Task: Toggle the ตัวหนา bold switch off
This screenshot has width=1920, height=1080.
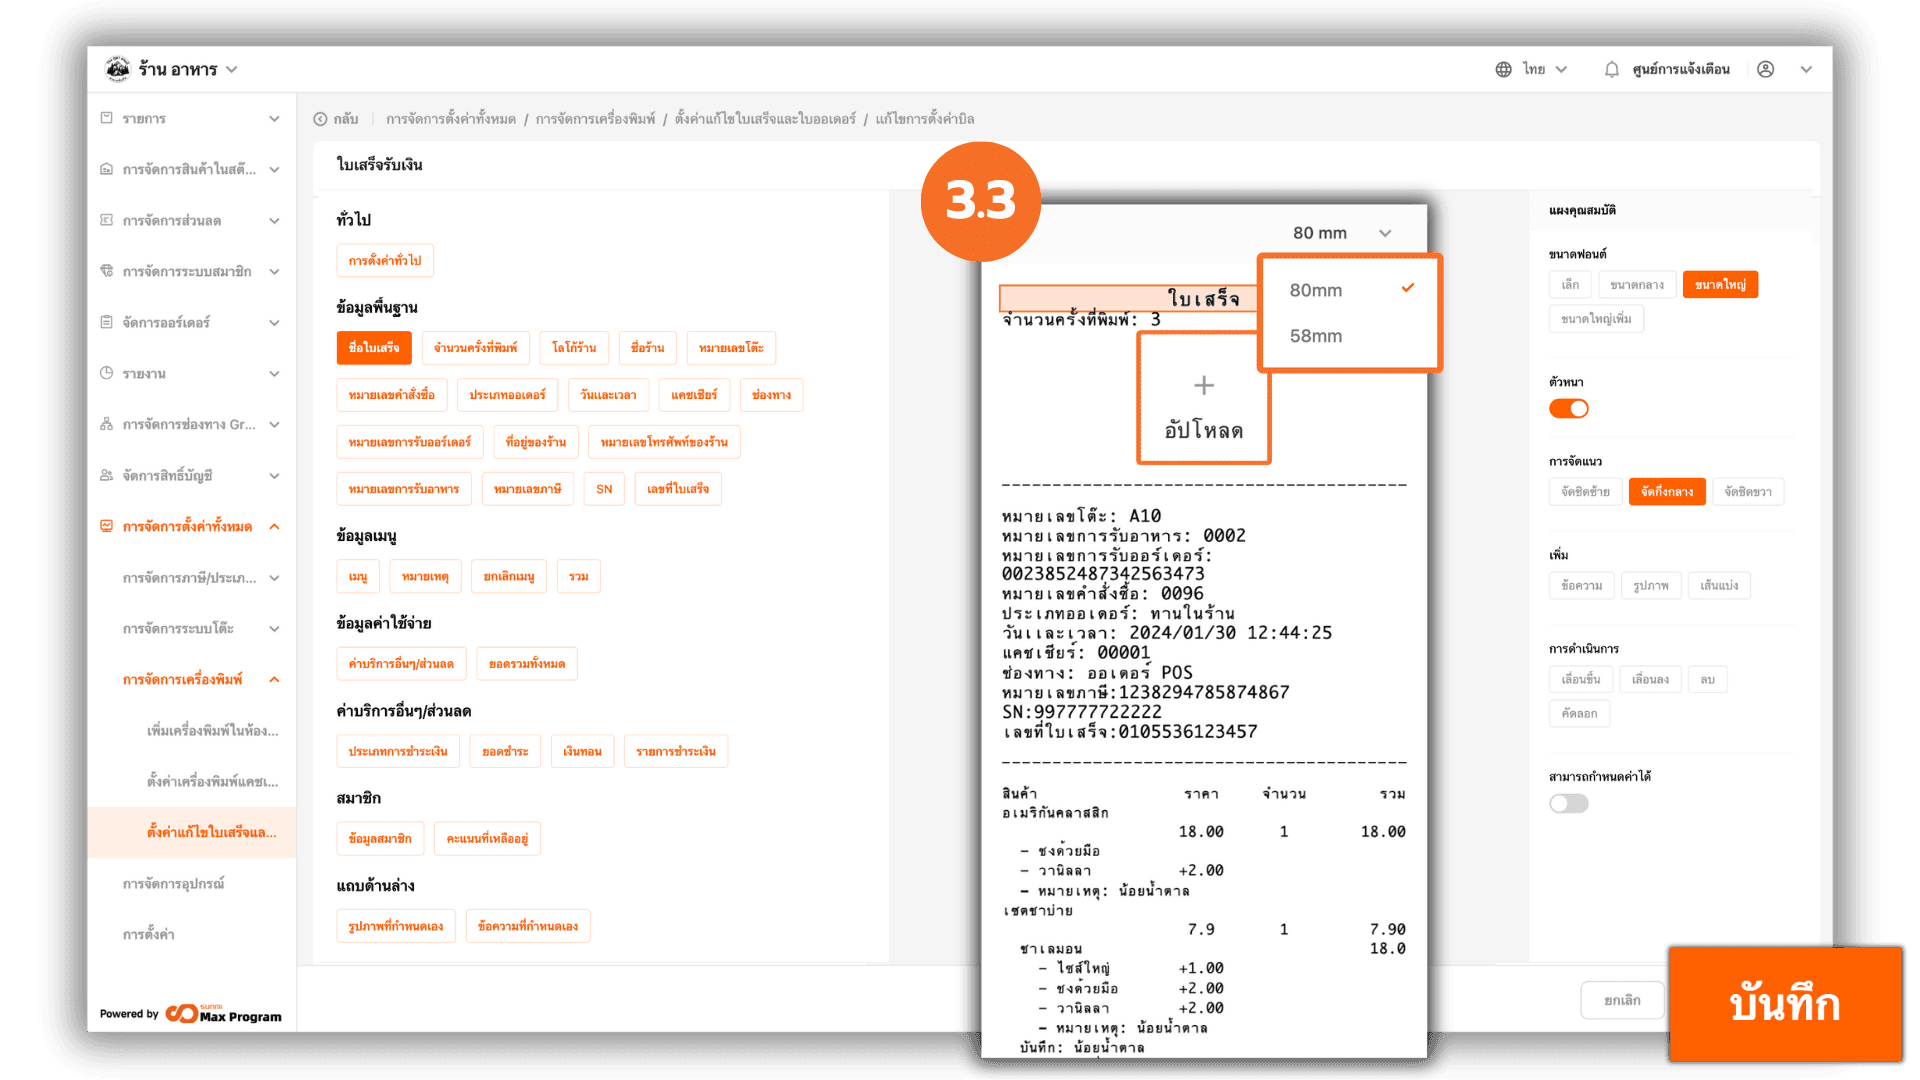Action: (1568, 408)
